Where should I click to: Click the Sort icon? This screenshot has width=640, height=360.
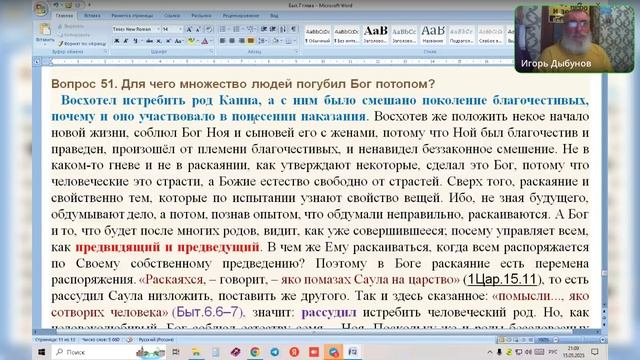pyautogui.click(x=284, y=29)
